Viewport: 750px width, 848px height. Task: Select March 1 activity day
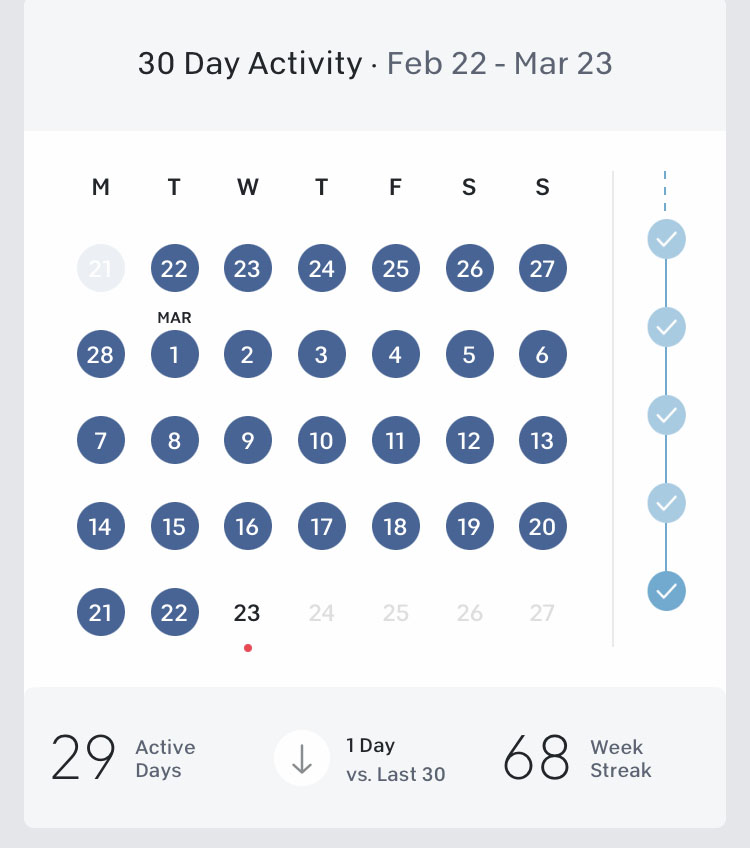(x=174, y=354)
